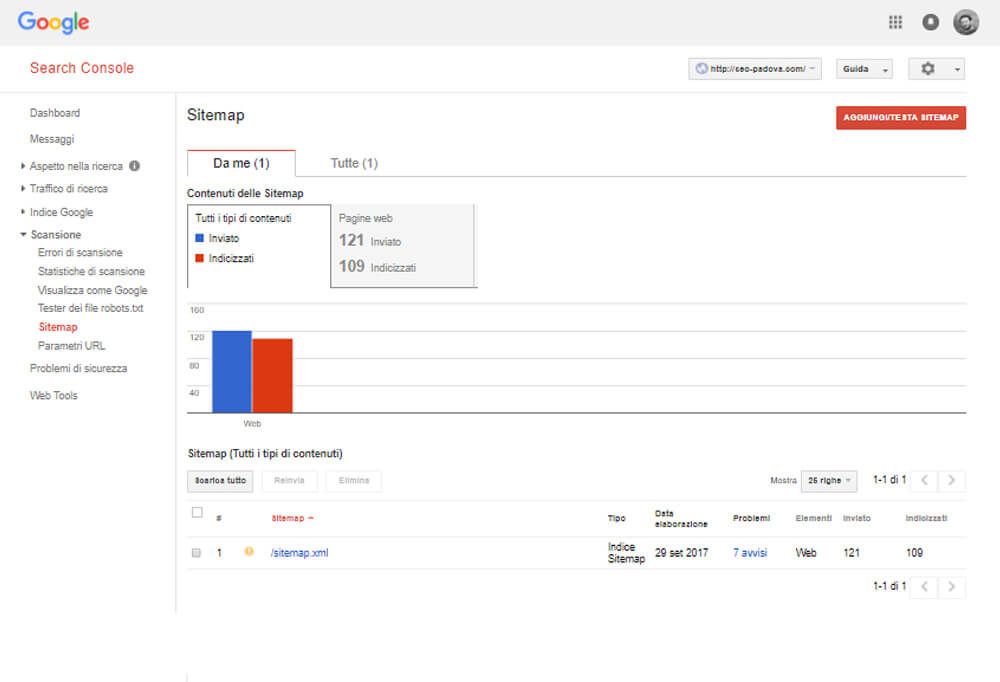Open Visualizza come Google
The width and height of the screenshot is (1000, 682).
click(x=92, y=290)
